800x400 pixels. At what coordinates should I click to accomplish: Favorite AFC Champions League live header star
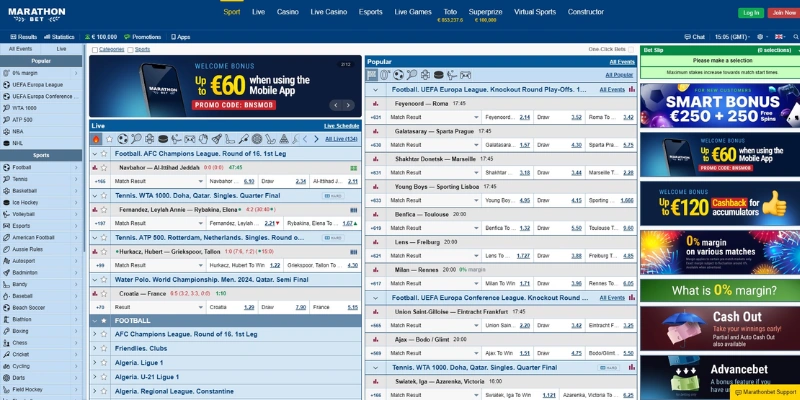(x=104, y=153)
